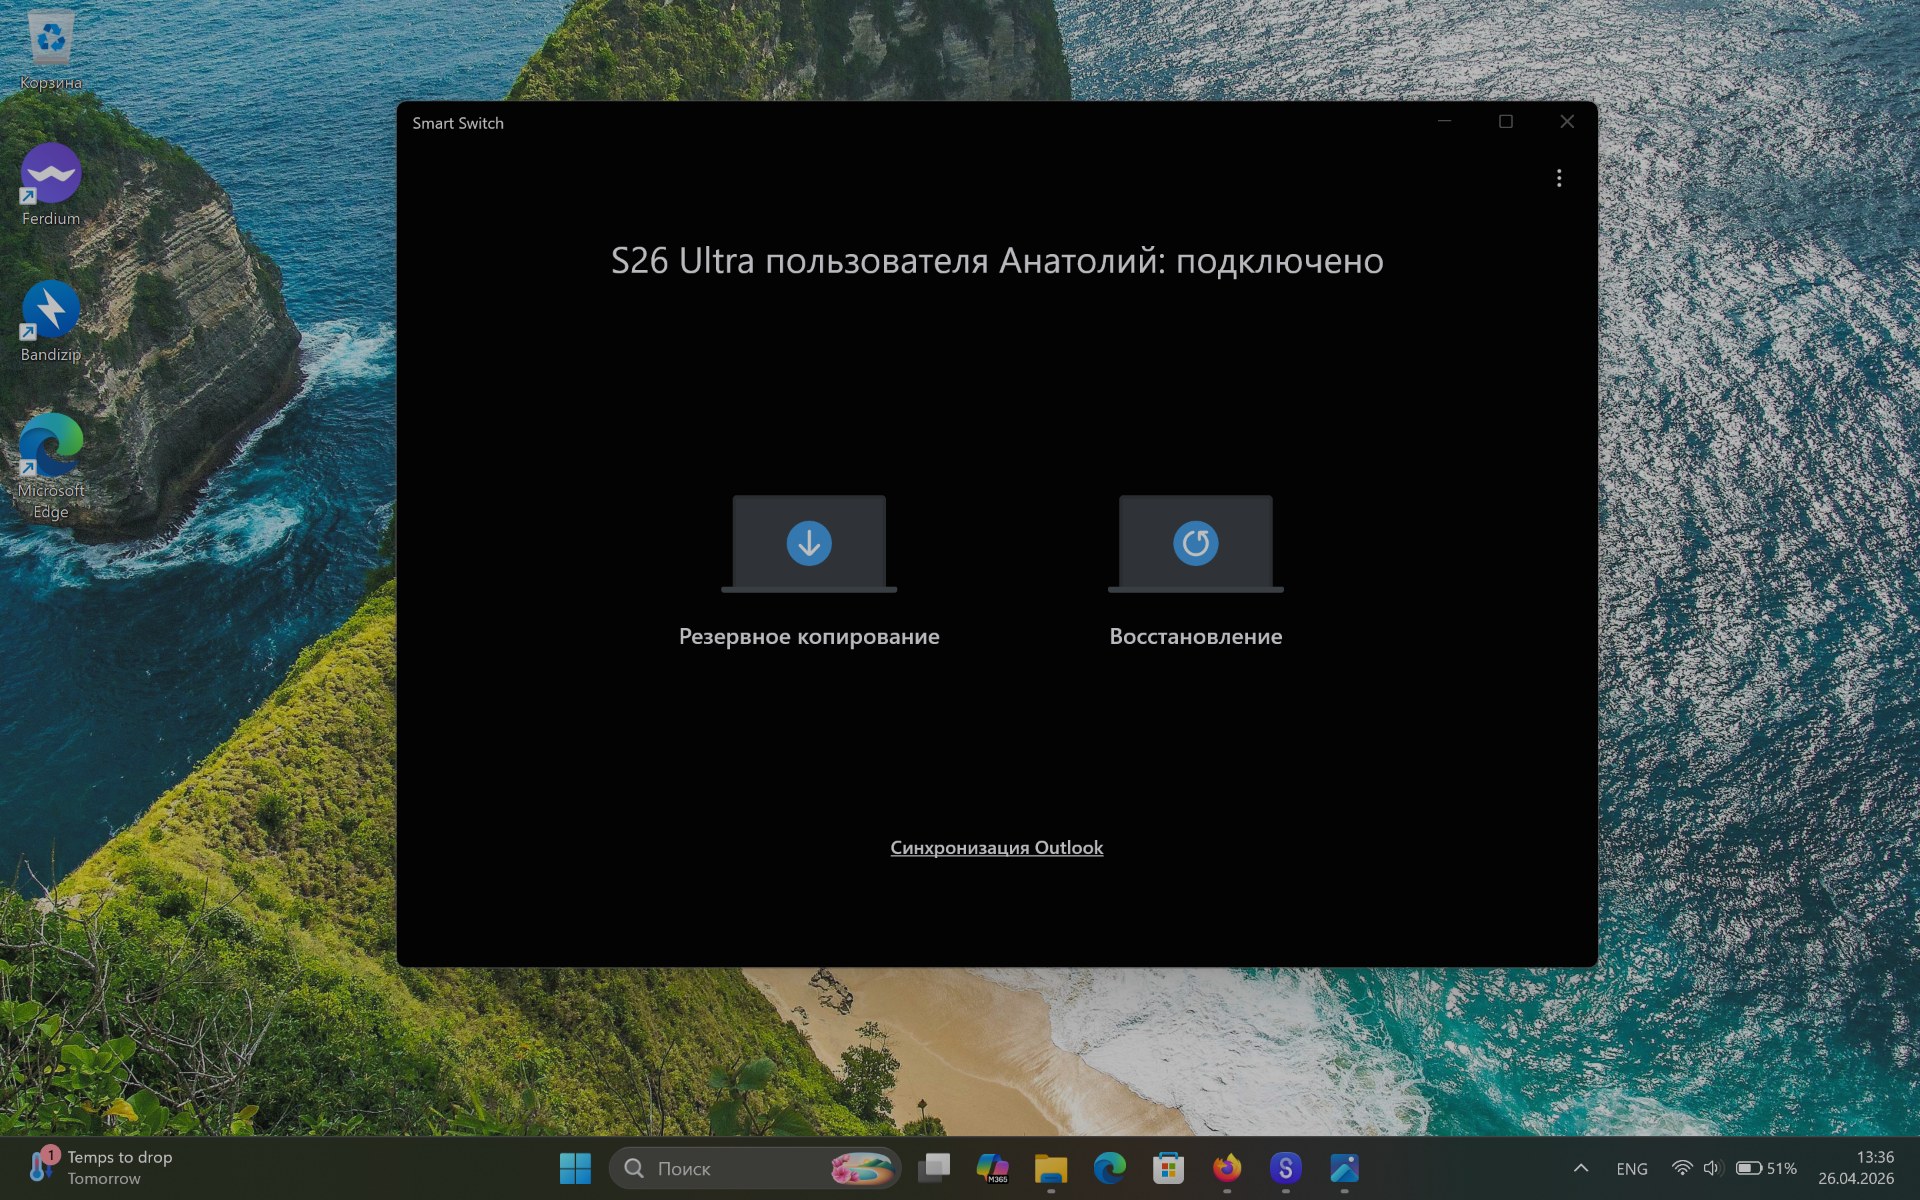
Task: Click the Restore circular arrow icon
Action: tap(1195, 543)
